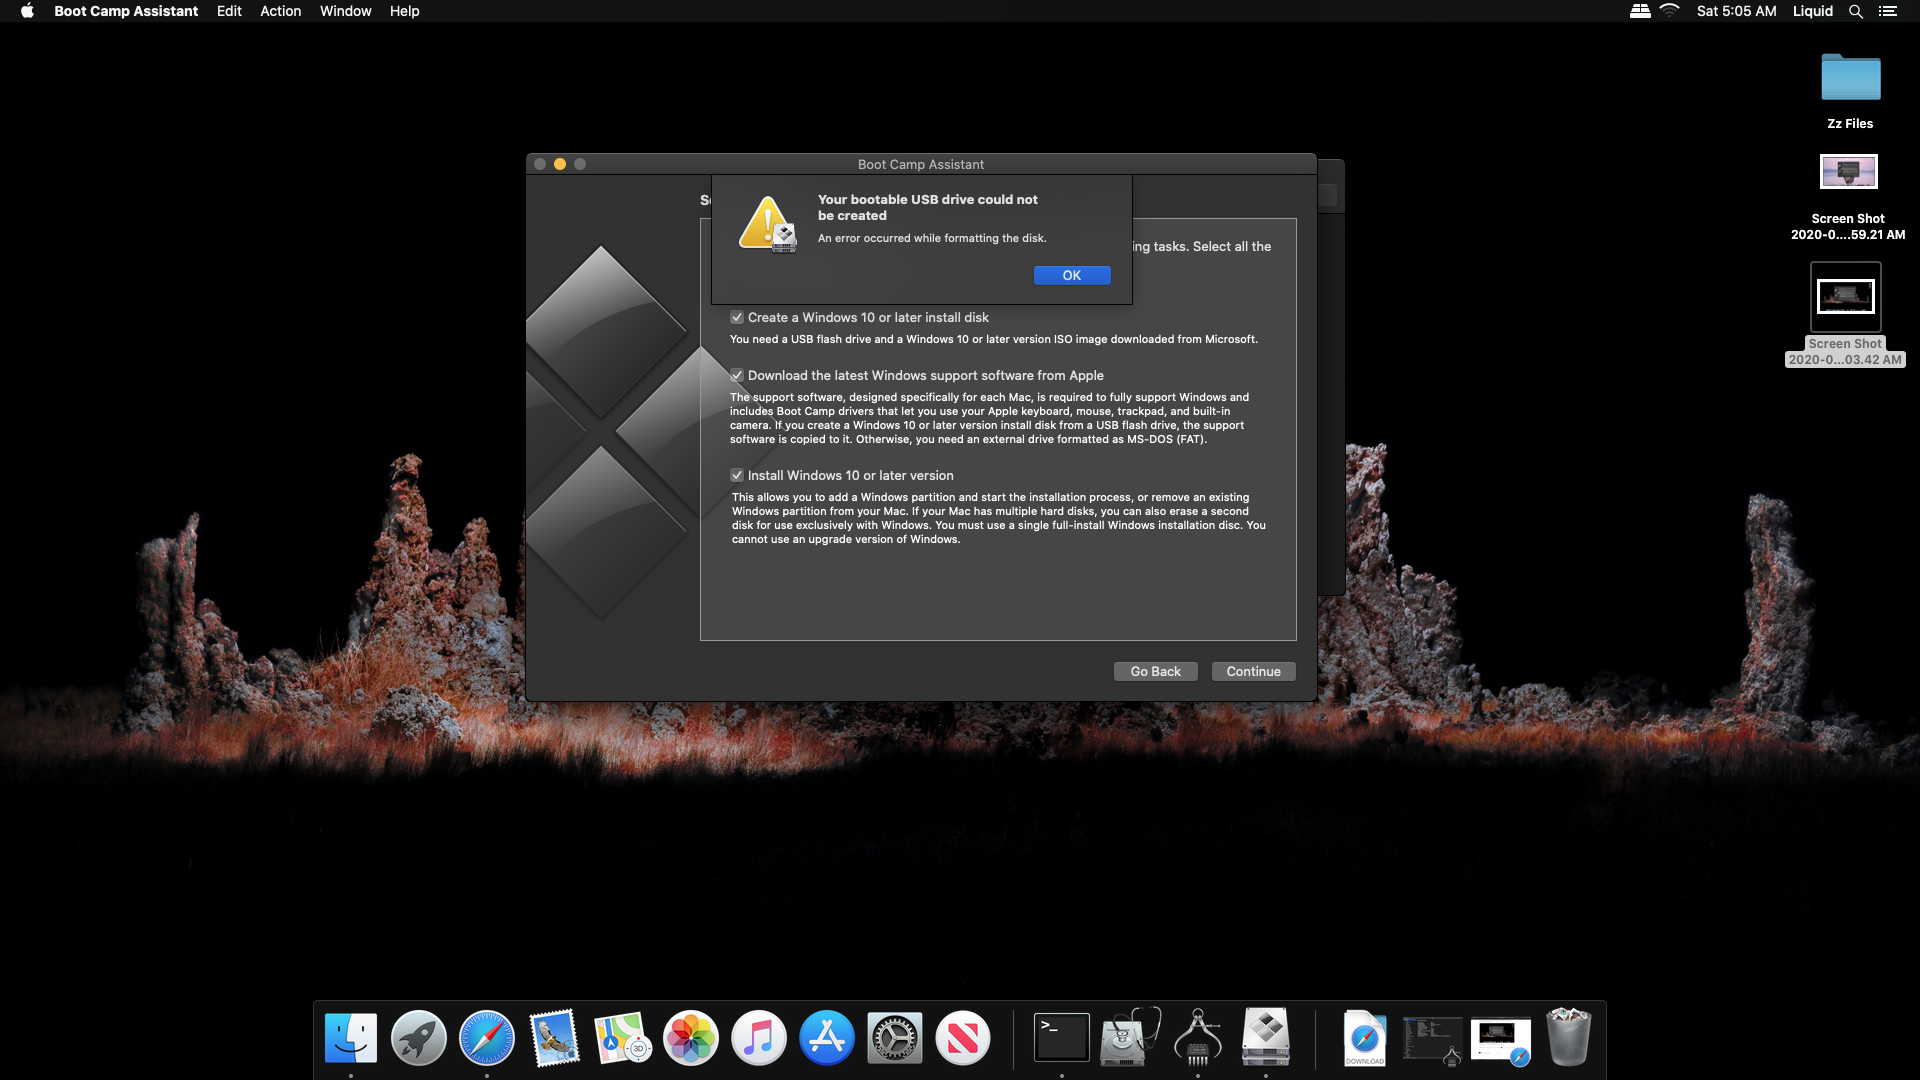Open the App Store from the Dock
The image size is (1920, 1080).
click(x=826, y=1037)
